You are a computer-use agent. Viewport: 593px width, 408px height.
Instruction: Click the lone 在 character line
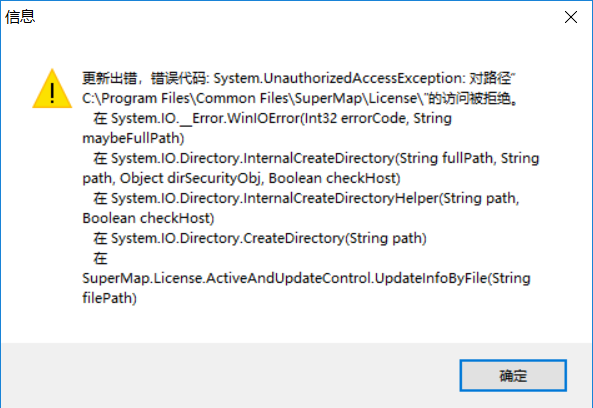pyautogui.click(x=100, y=258)
